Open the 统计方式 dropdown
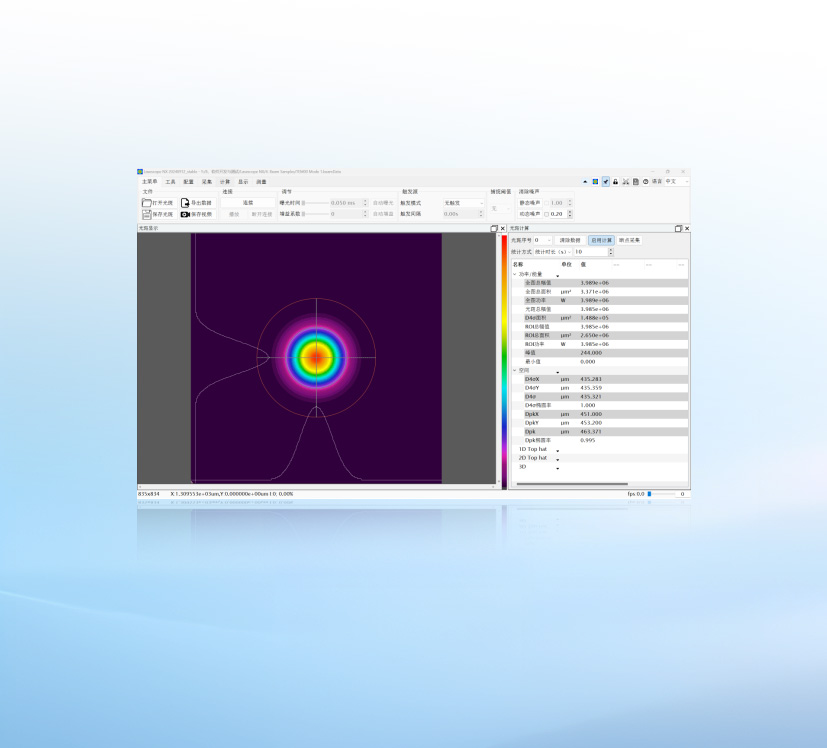 pyautogui.click(x=553, y=252)
